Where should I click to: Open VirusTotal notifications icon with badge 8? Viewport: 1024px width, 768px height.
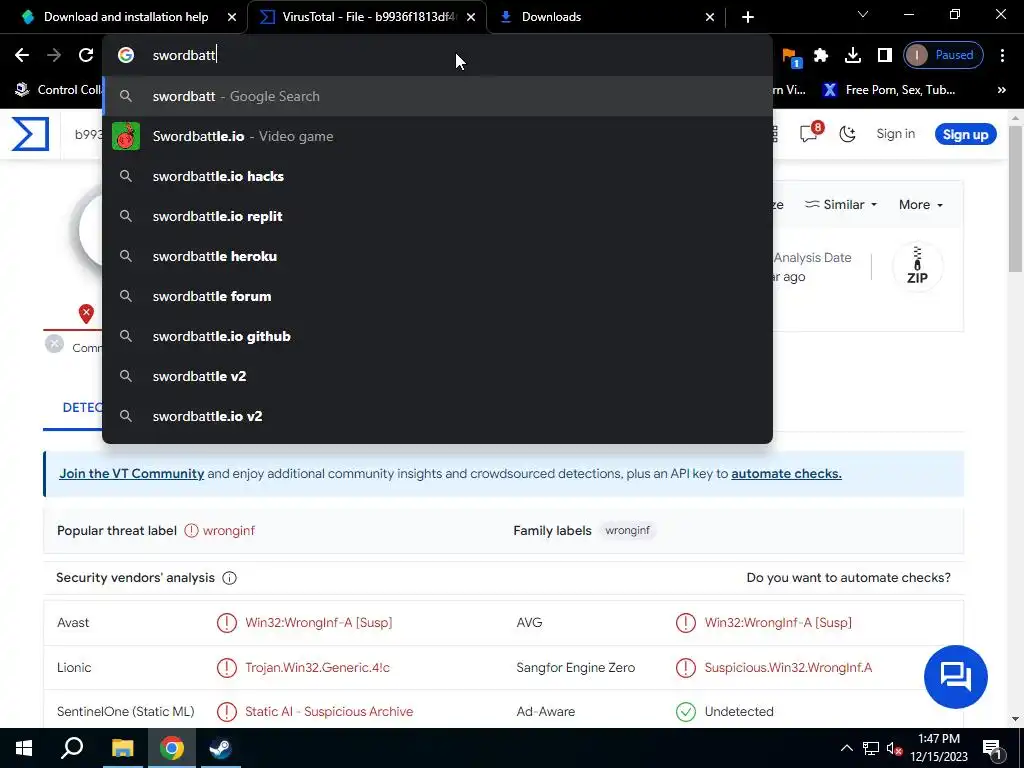[810, 133]
